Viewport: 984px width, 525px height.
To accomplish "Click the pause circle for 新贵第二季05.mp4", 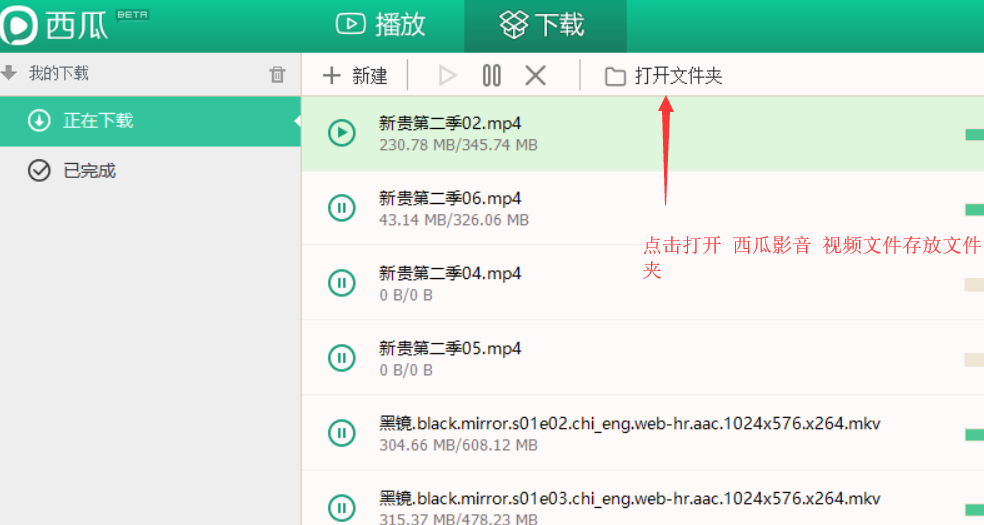I will click(x=342, y=358).
